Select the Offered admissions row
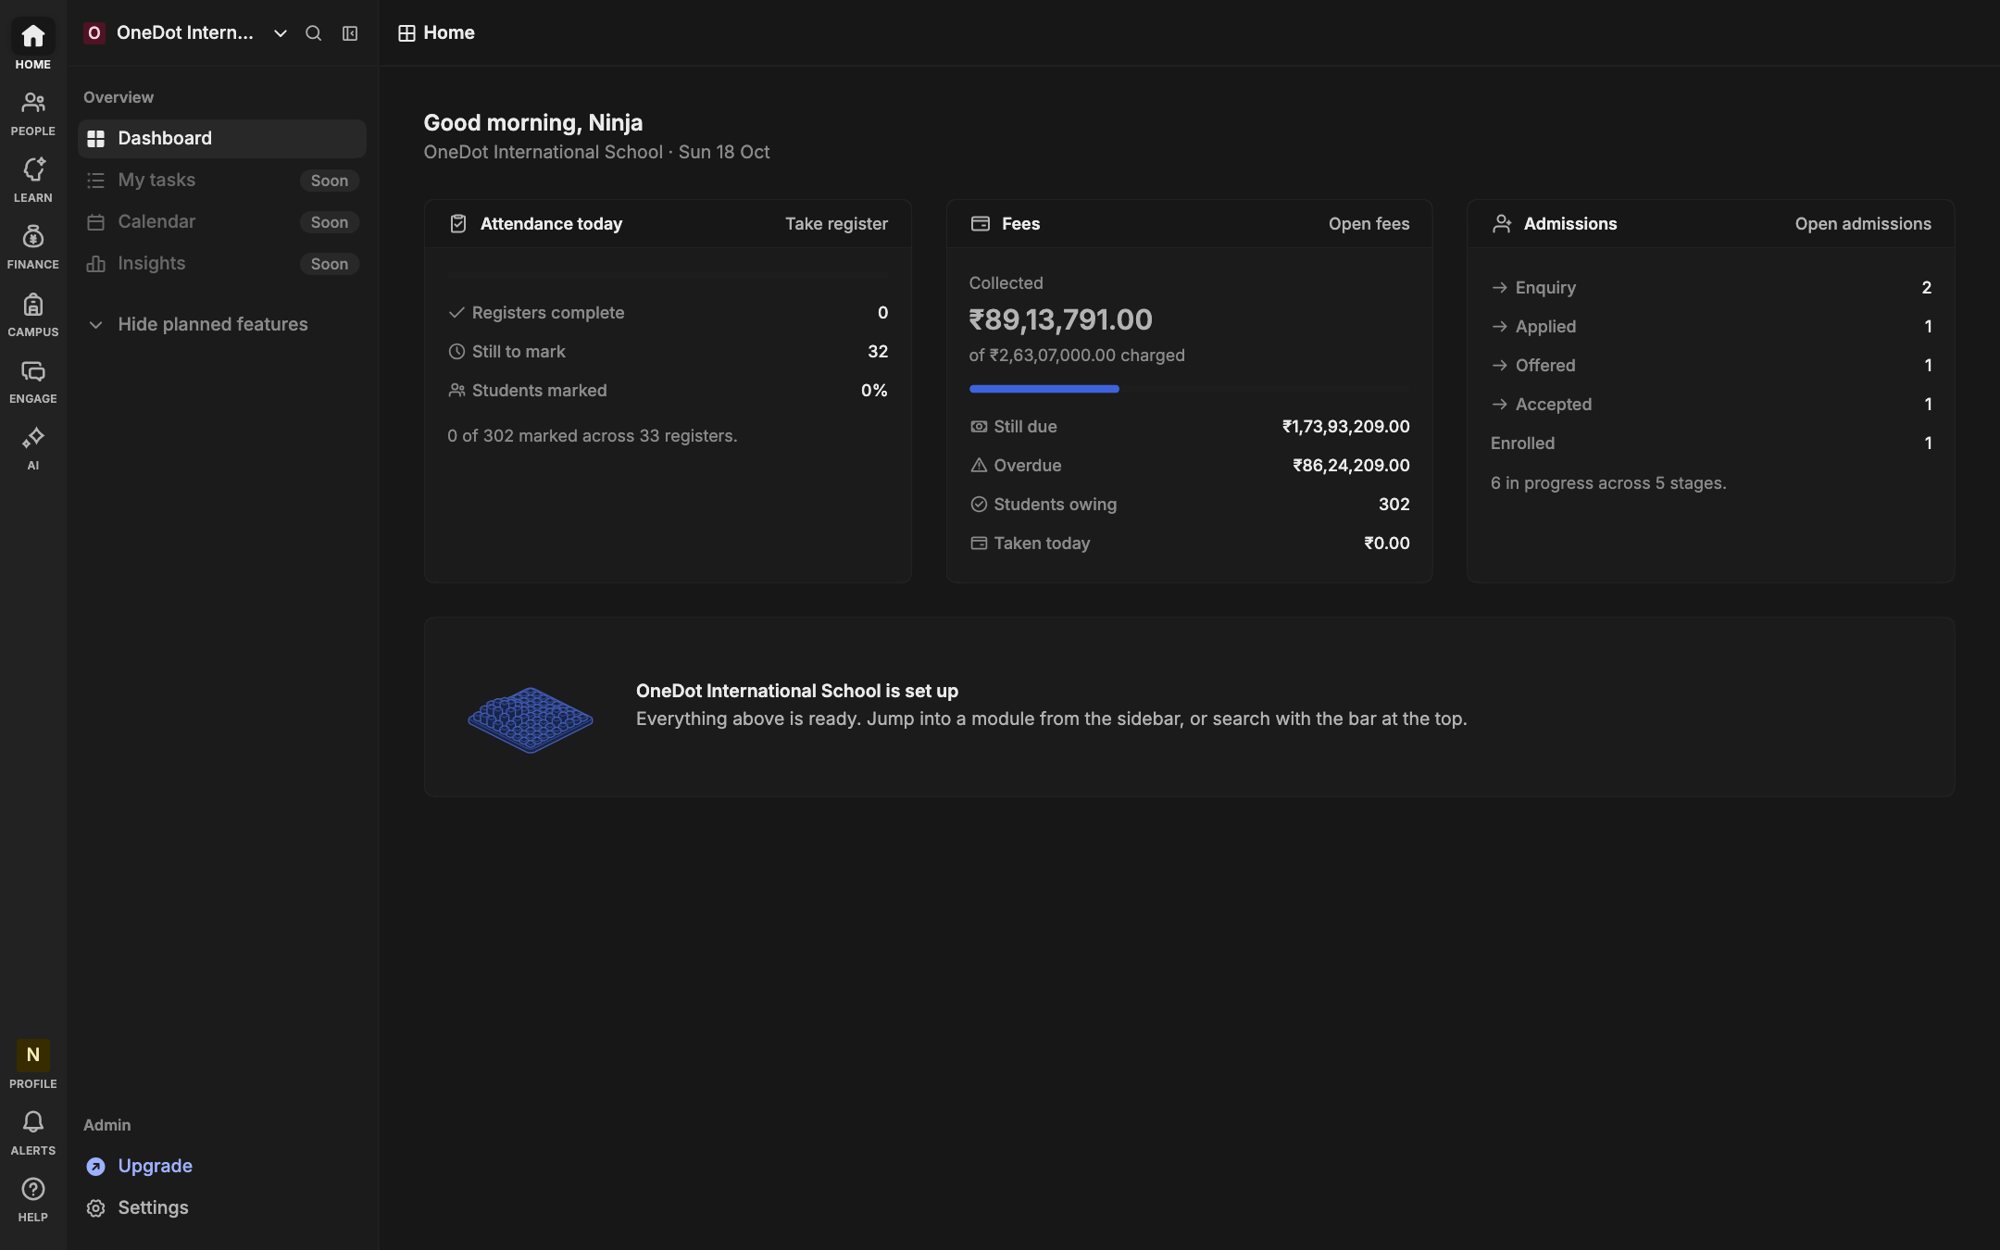Screen dimensions: 2000x1250 click(1711, 366)
